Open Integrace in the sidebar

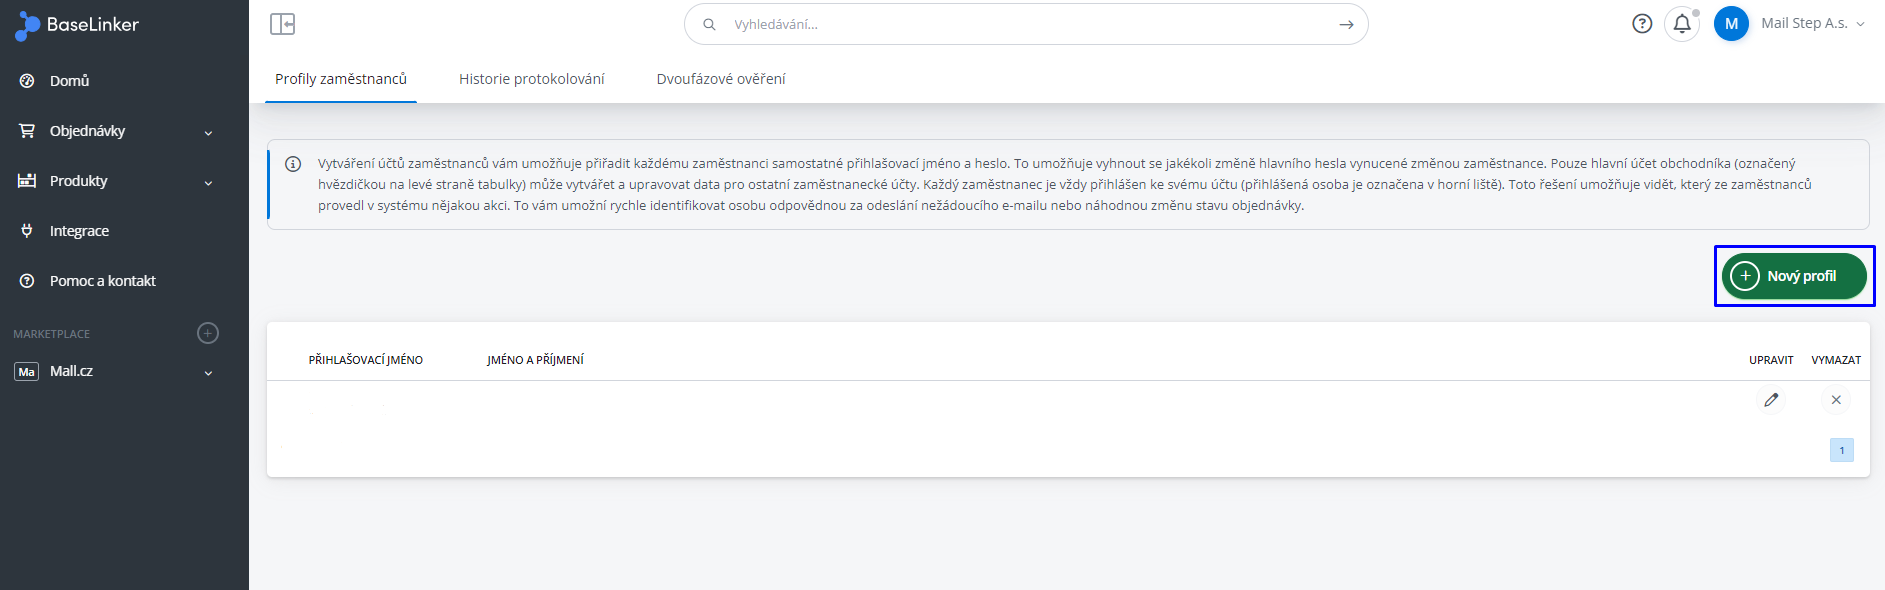79,231
